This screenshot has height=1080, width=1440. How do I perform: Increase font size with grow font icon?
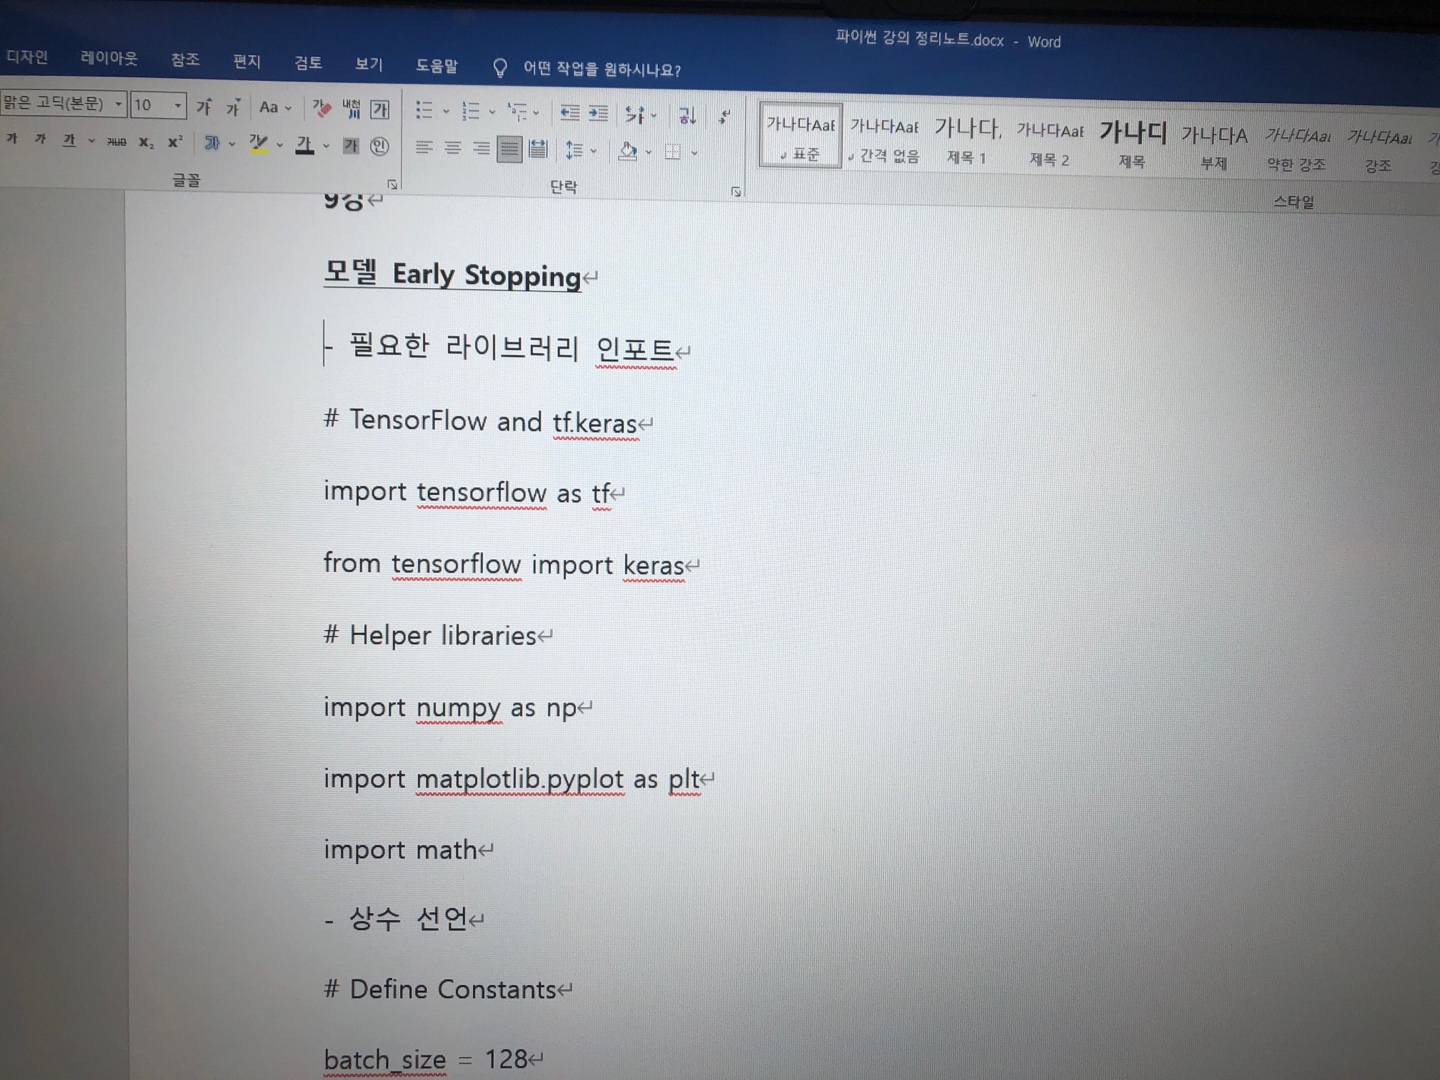click(204, 107)
